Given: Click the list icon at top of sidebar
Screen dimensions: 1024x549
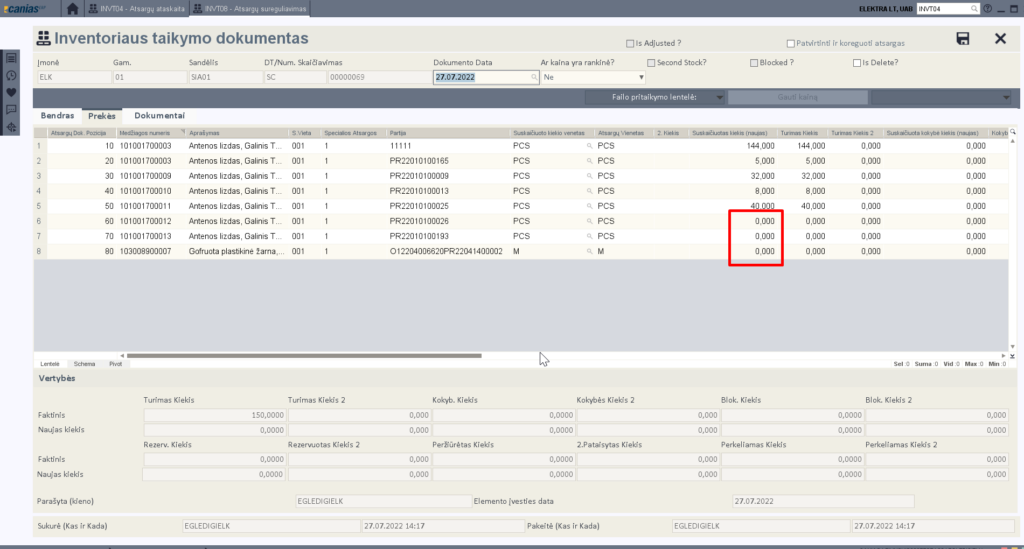Looking at the screenshot, I should pos(11,58).
